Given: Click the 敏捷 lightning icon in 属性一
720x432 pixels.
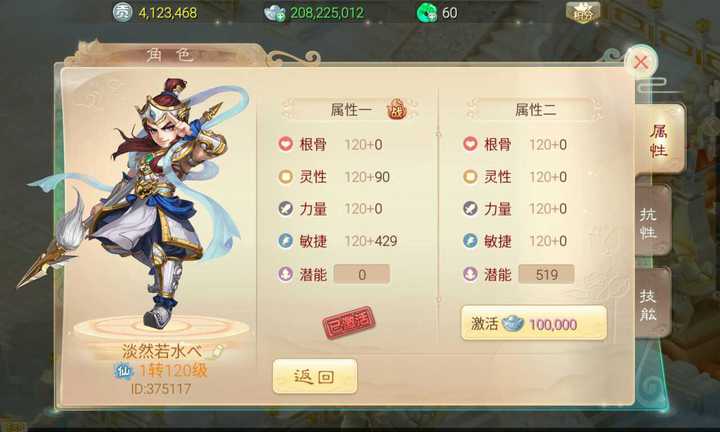Looking at the screenshot, I should click(286, 241).
